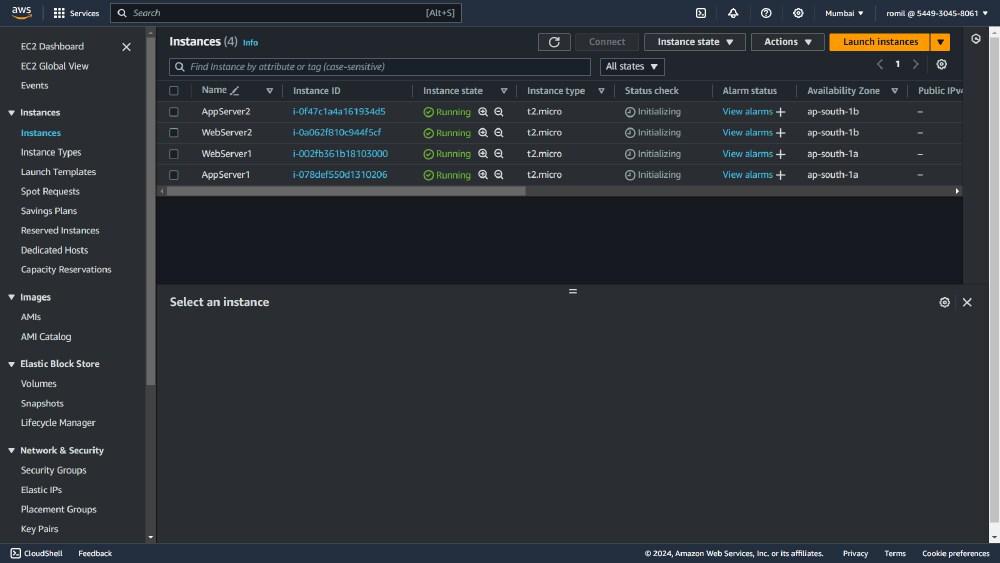Edit Name column pencil icon
1000x563 pixels.
coord(235,91)
